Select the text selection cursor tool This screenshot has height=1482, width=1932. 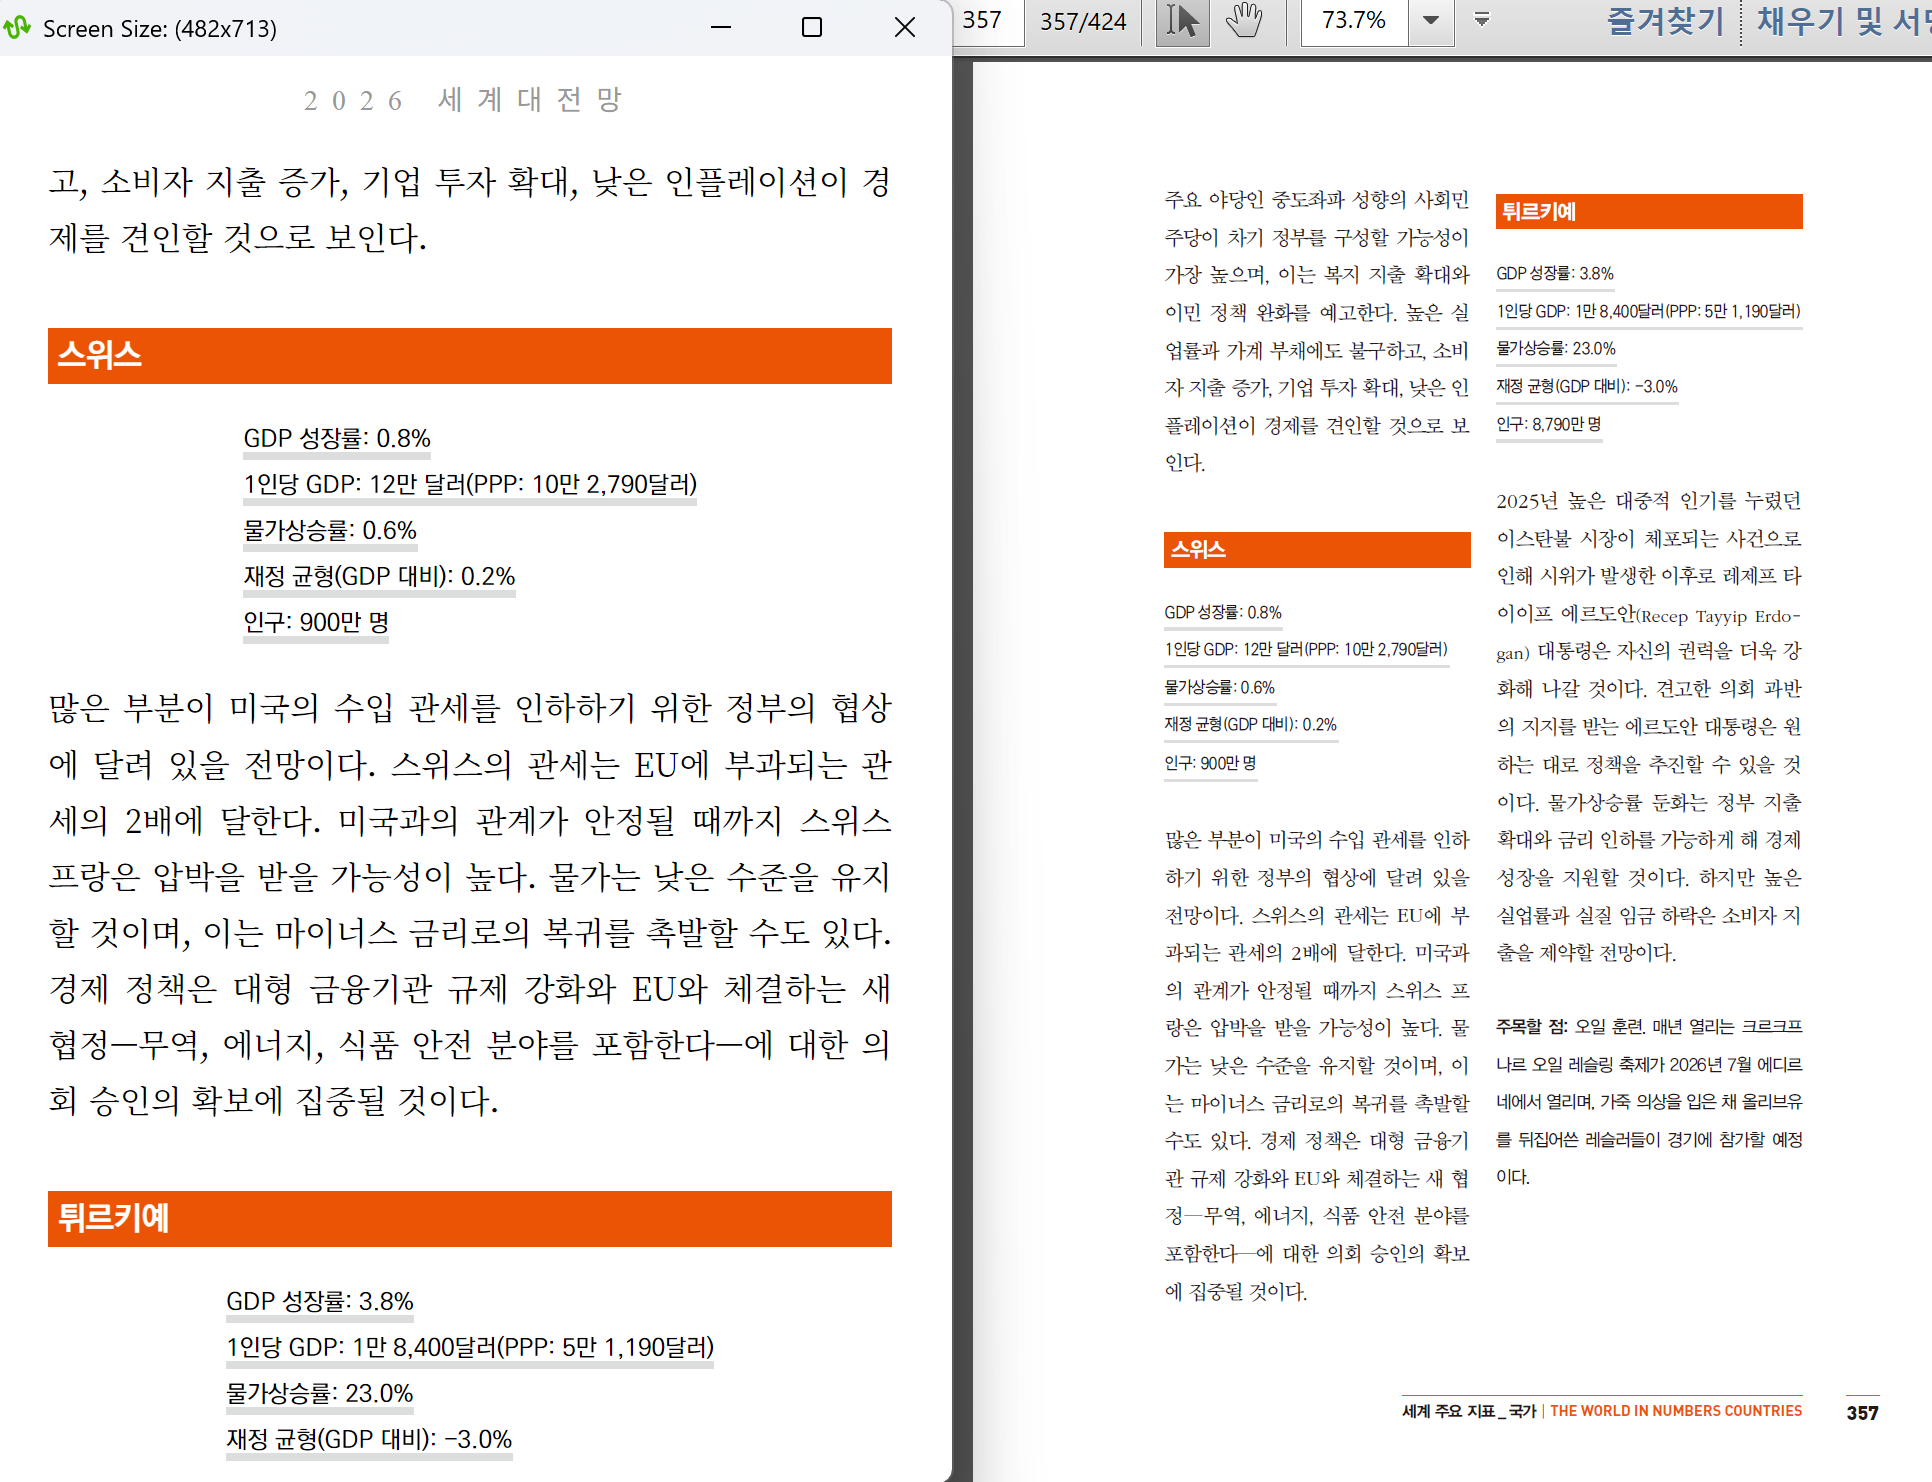(x=1182, y=21)
